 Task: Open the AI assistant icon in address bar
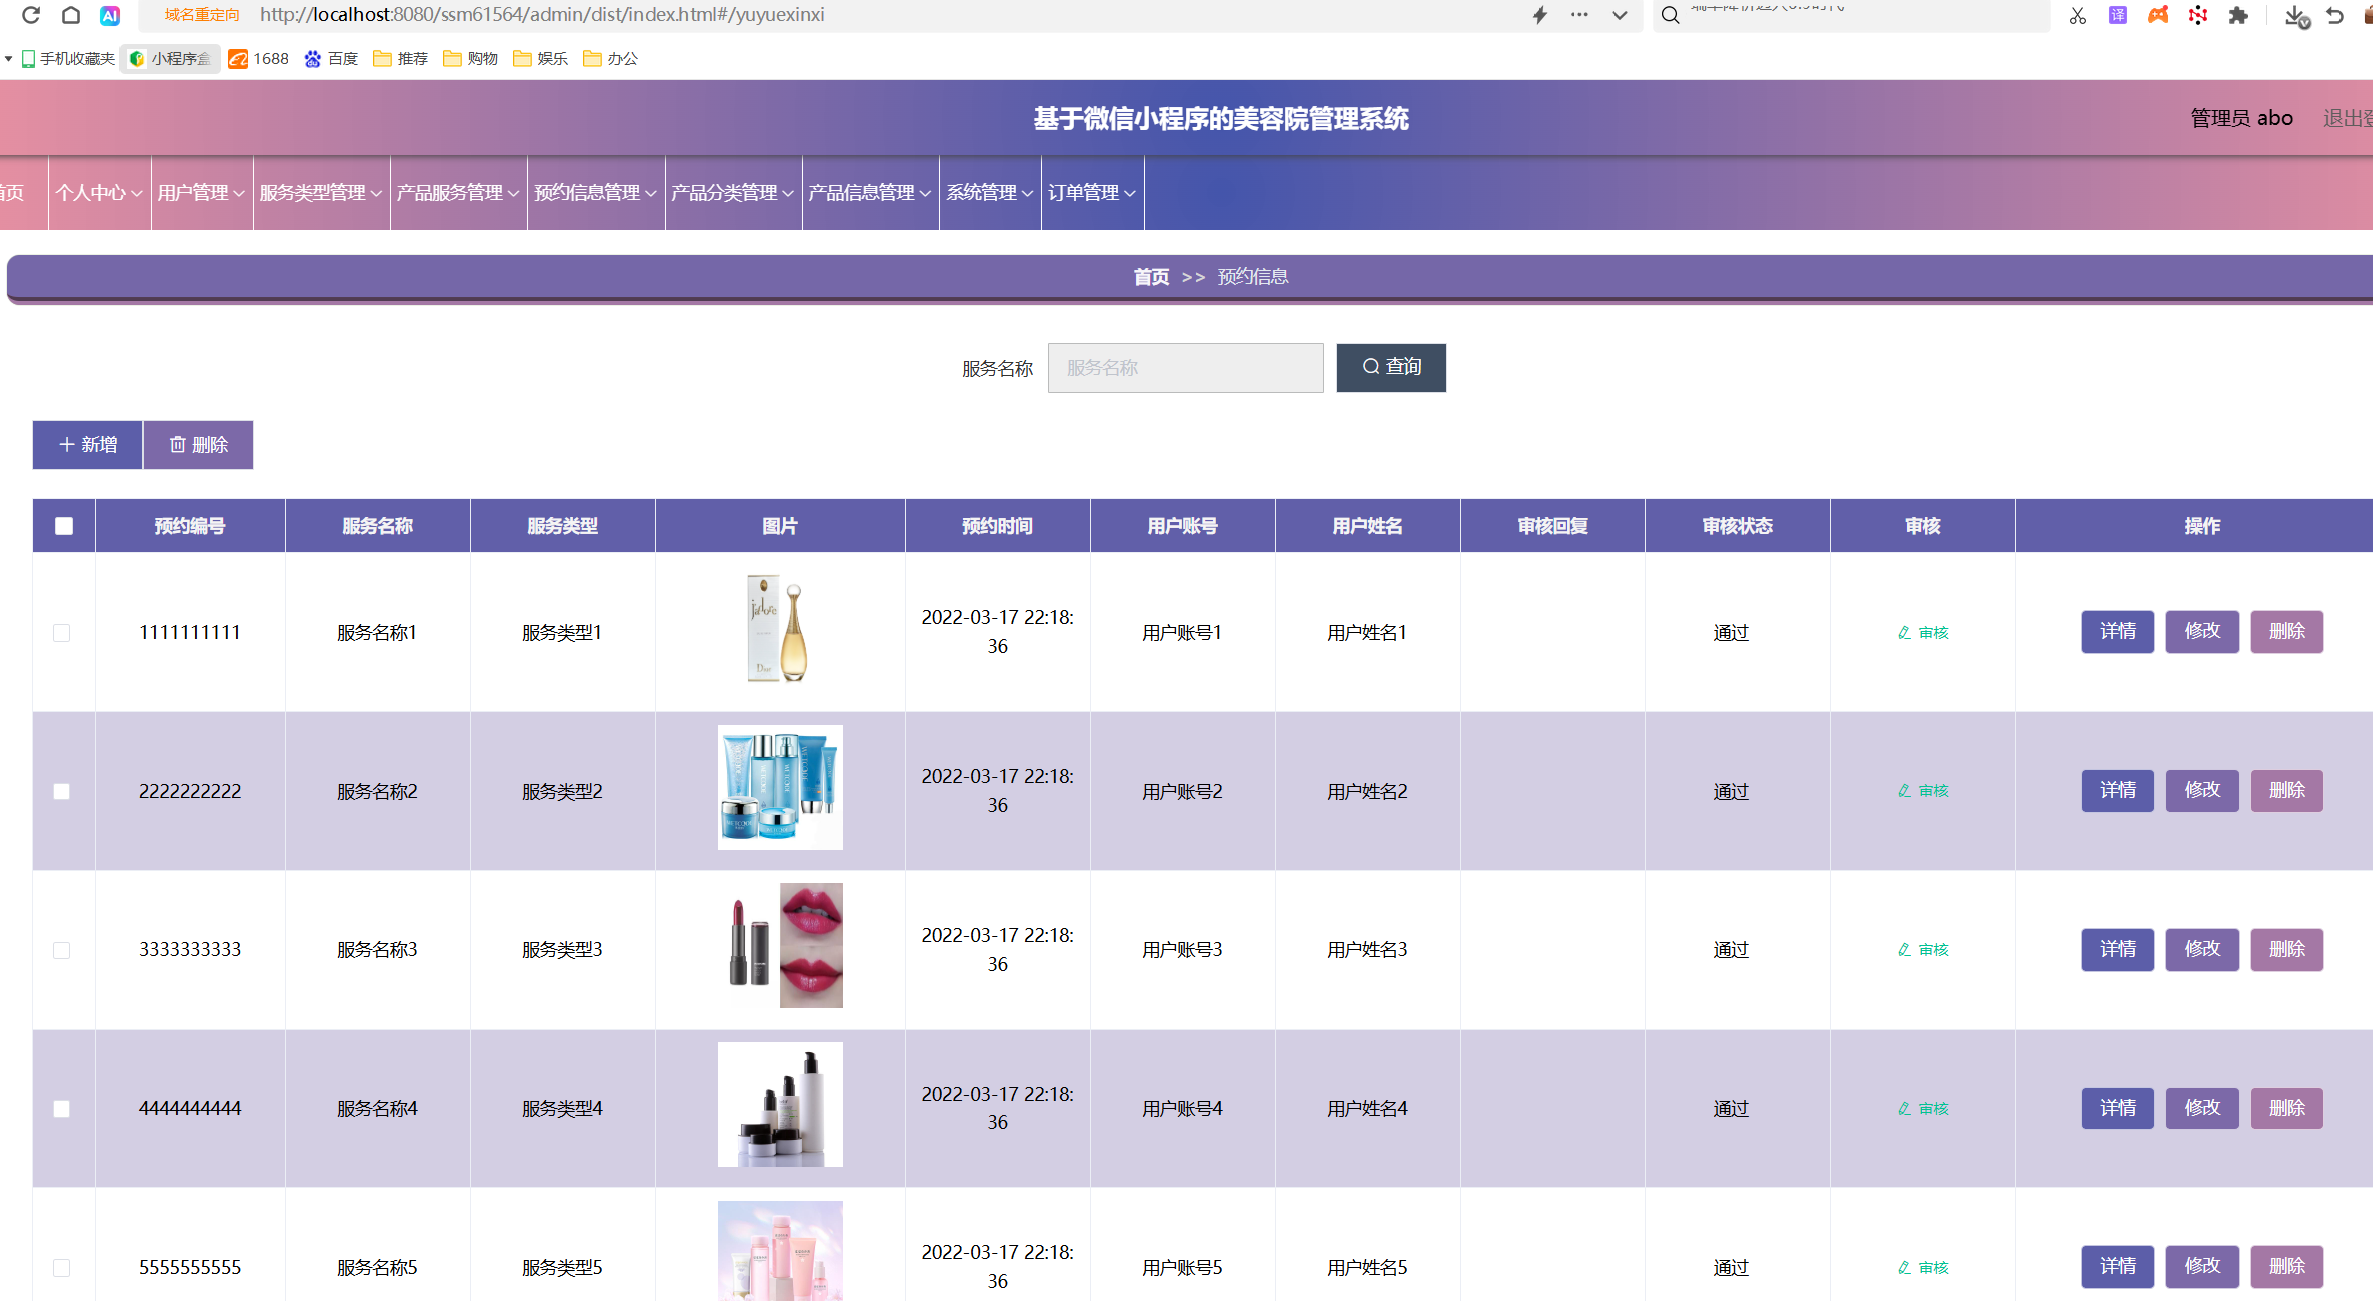[x=110, y=15]
